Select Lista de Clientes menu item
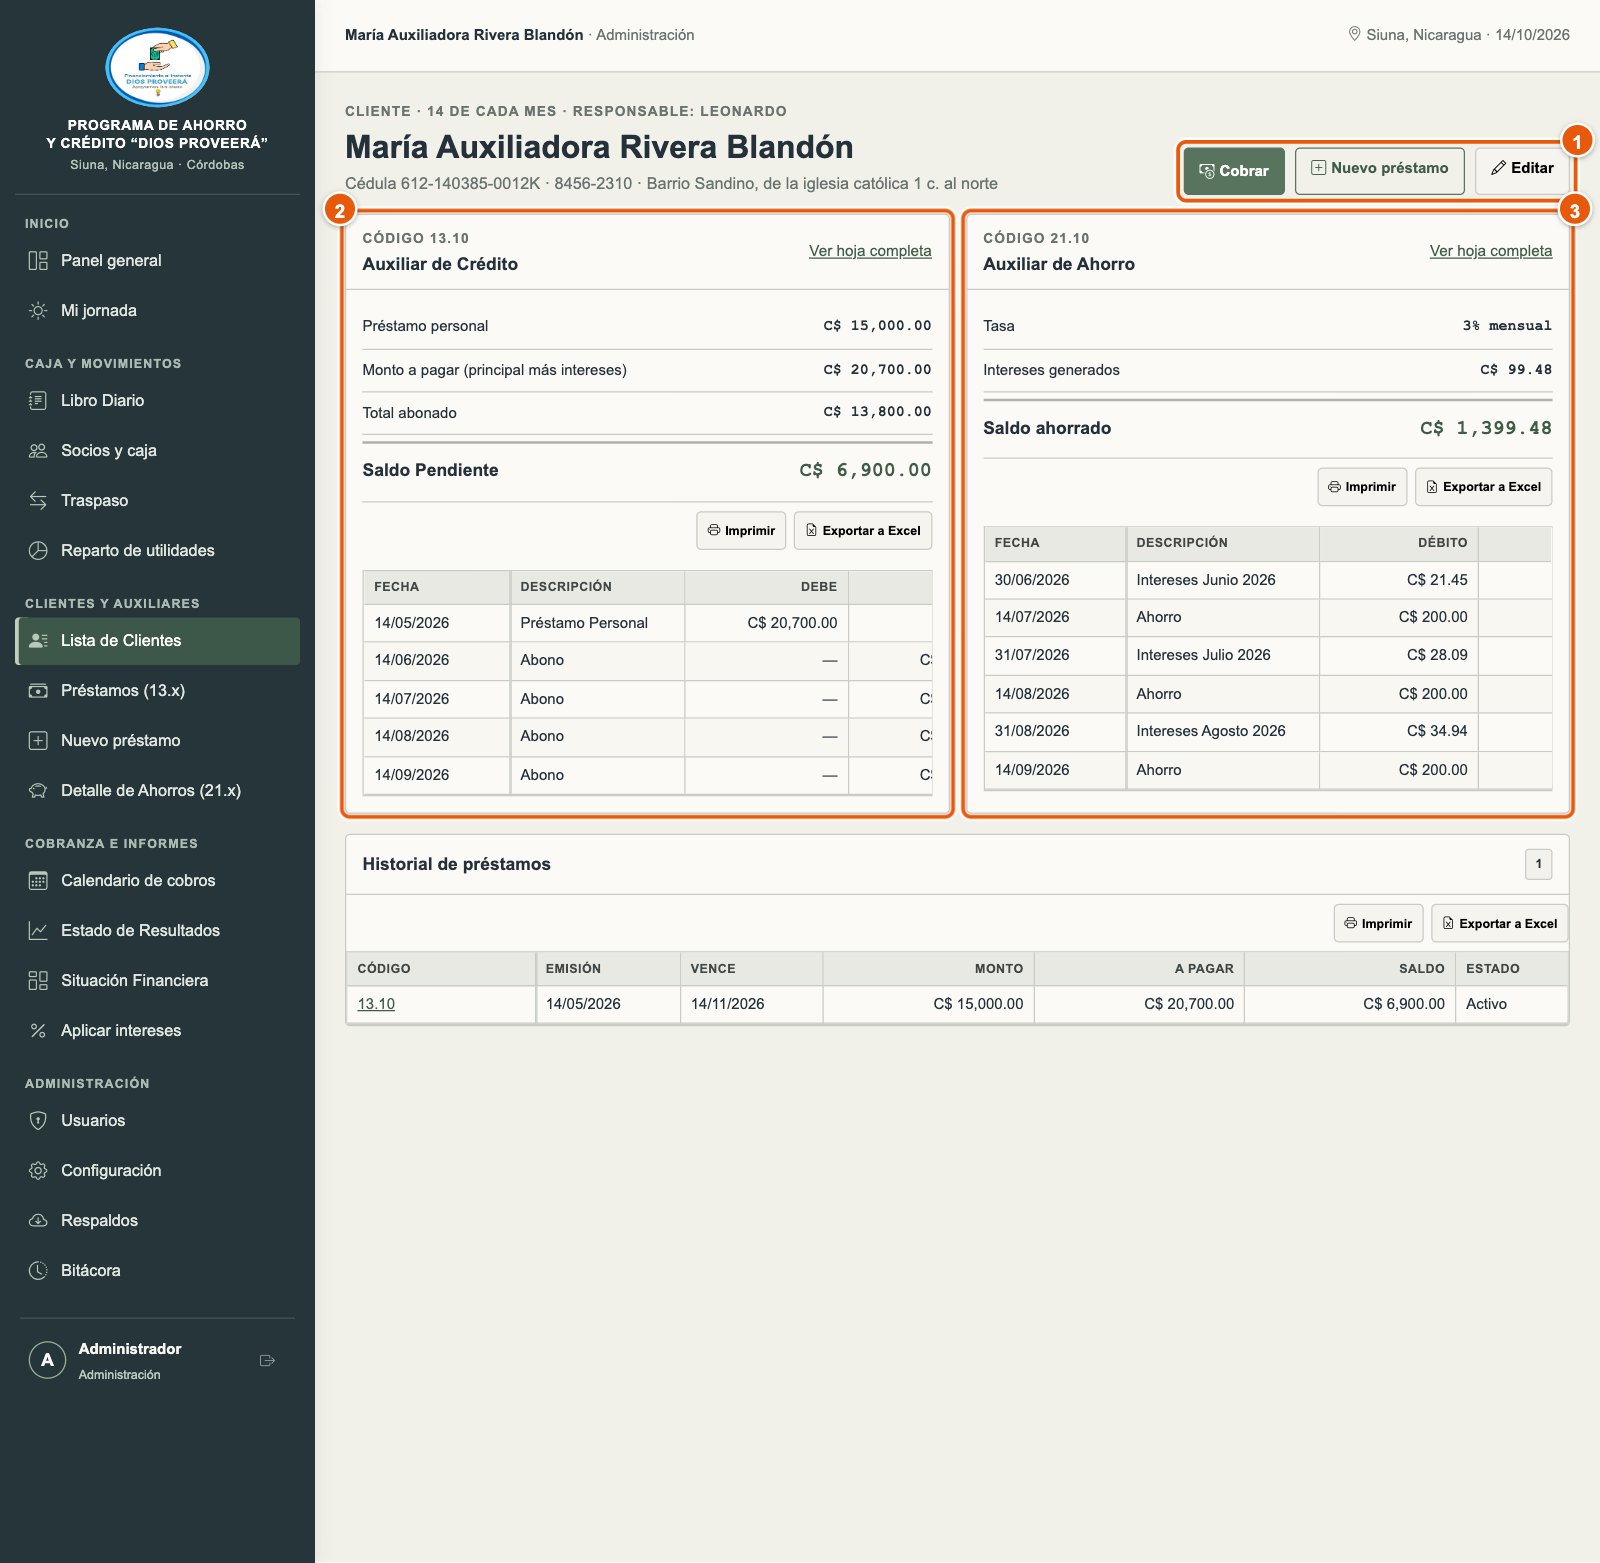Screen dimensions: 1600x1563 (x=157, y=640)
